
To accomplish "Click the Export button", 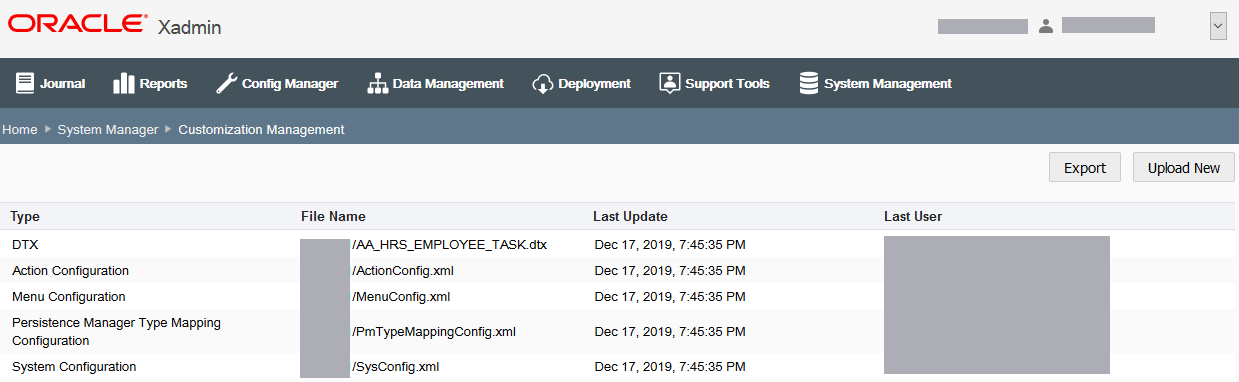I will click(x=1085, y=168).
